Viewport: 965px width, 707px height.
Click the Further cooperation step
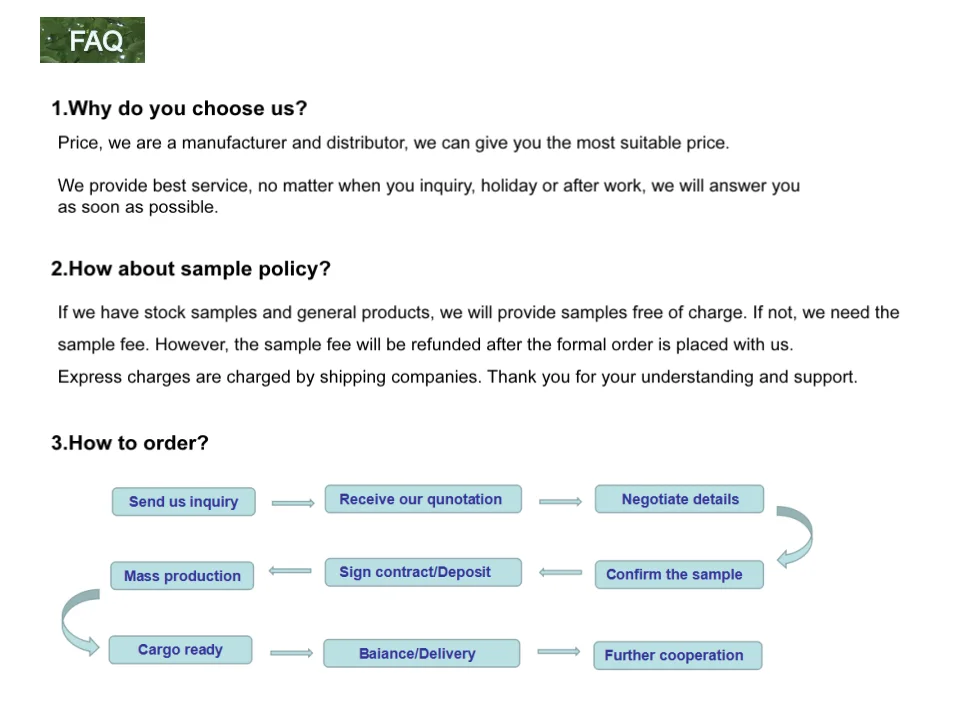[x=677, y=655]
